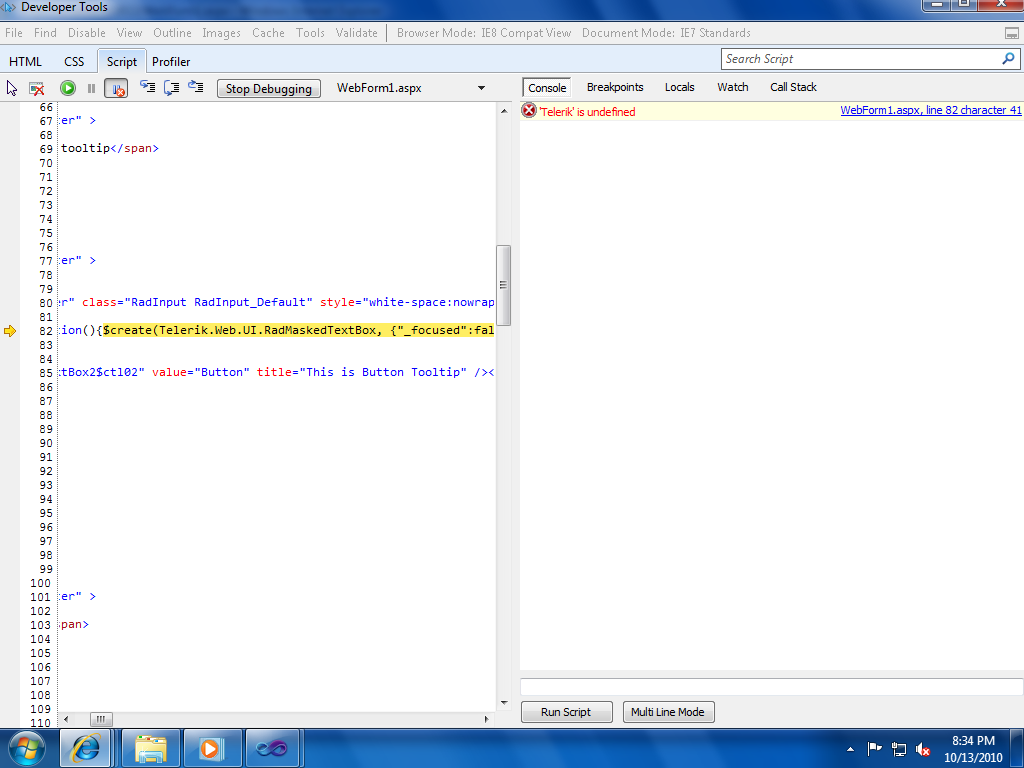Viewport: 1024px width, 768px height.
Task: Open the WebForm1.aspx script file dropdown
Action: tap(481, 88)
